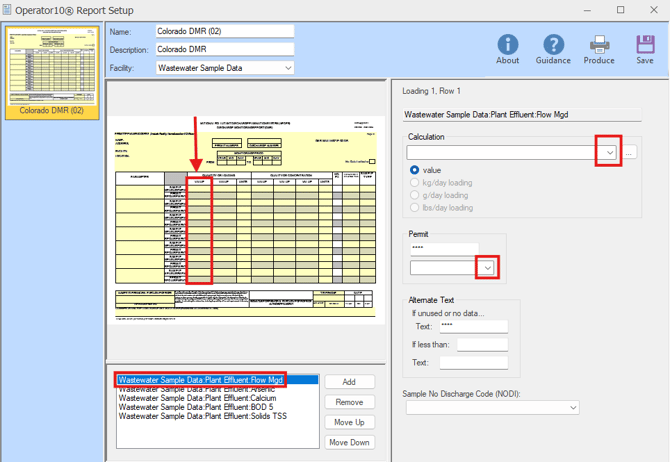Screen dimensions: 670x462
Task: Open the Permit dropdown list
Action: [x=488, y=268]
